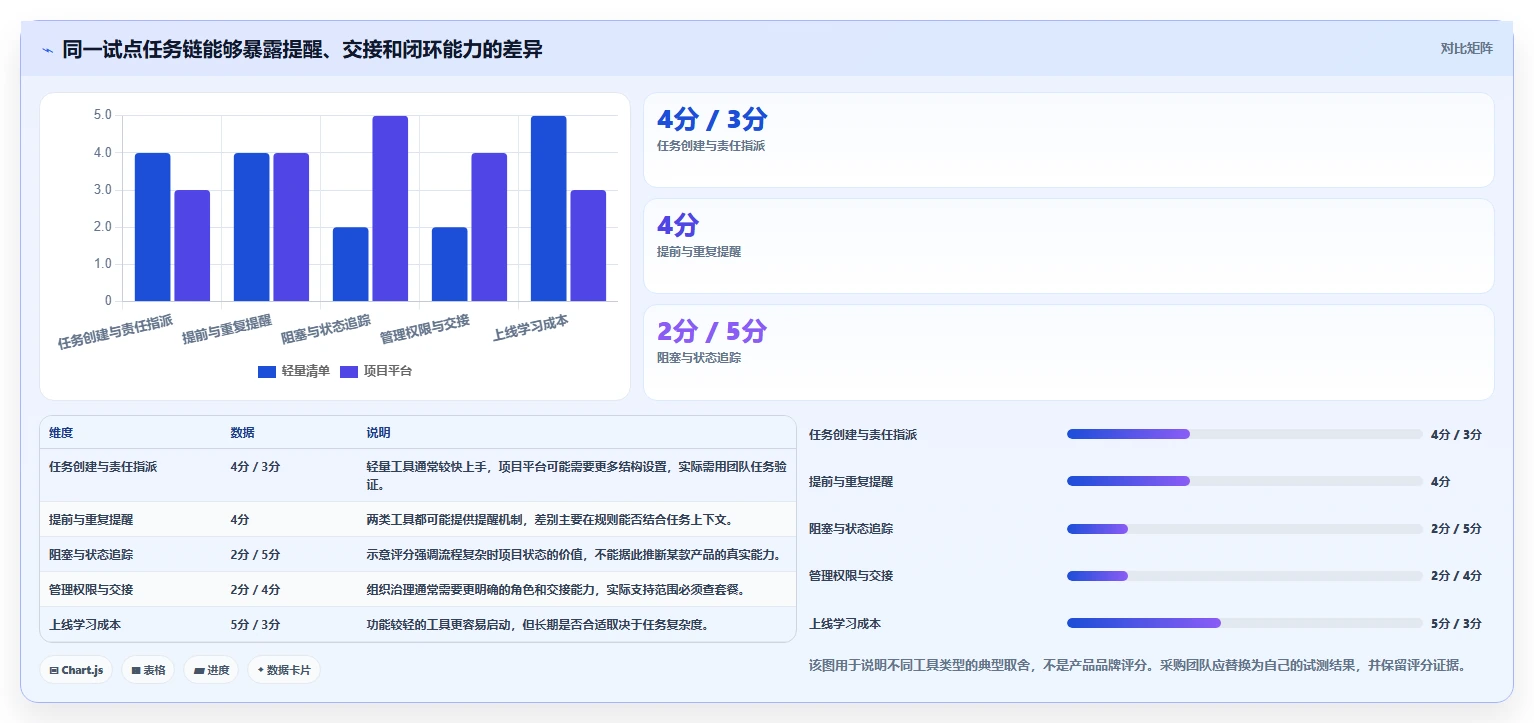This screenshot has width=1534, height=723.
Task: Click the 项目平台 bar for 任务创建与责任指派
Action: click(x=192, y=245)
